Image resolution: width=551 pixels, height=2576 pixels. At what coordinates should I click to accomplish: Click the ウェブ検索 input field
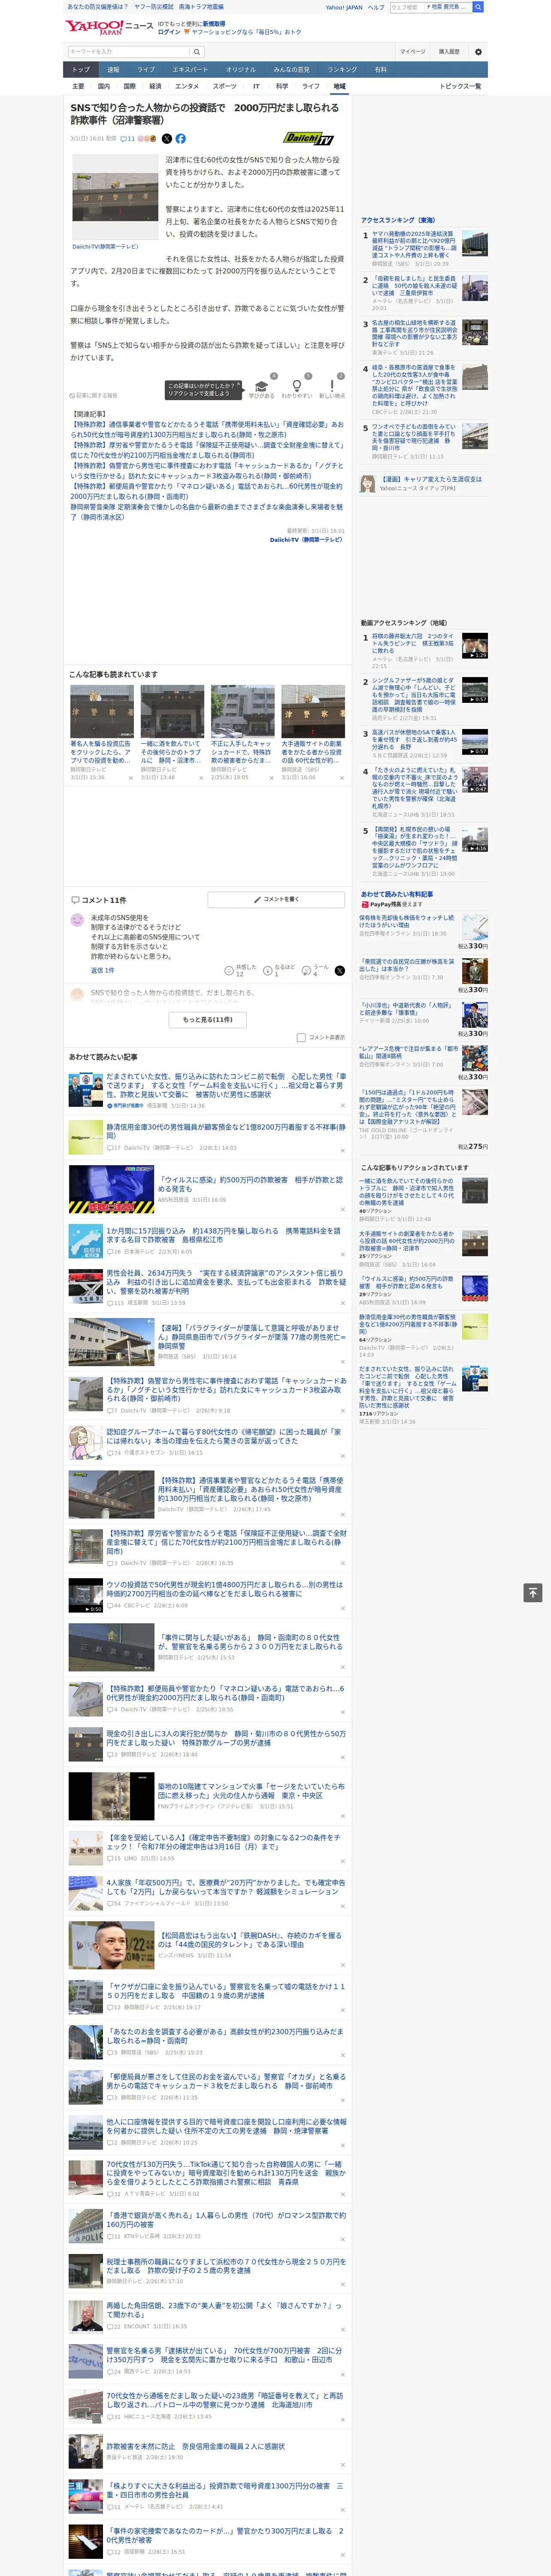tap(407, 7)
